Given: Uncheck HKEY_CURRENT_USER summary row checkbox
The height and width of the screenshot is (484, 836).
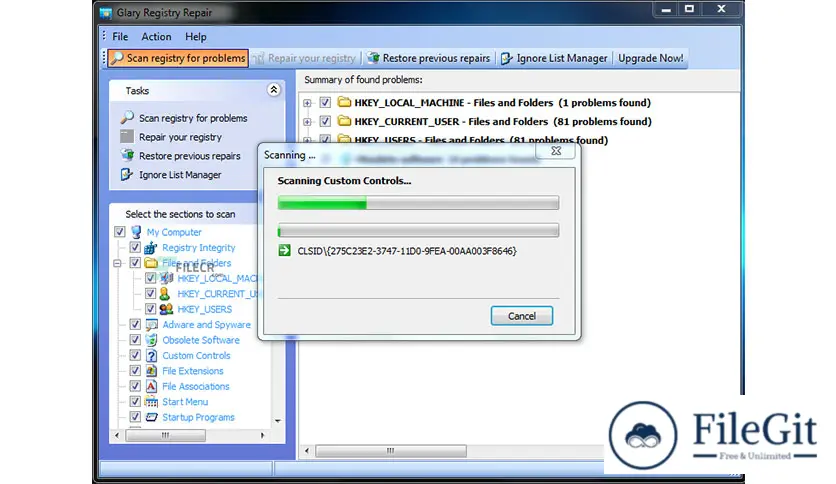Looking at the screenshot, I should pos(325,122).
